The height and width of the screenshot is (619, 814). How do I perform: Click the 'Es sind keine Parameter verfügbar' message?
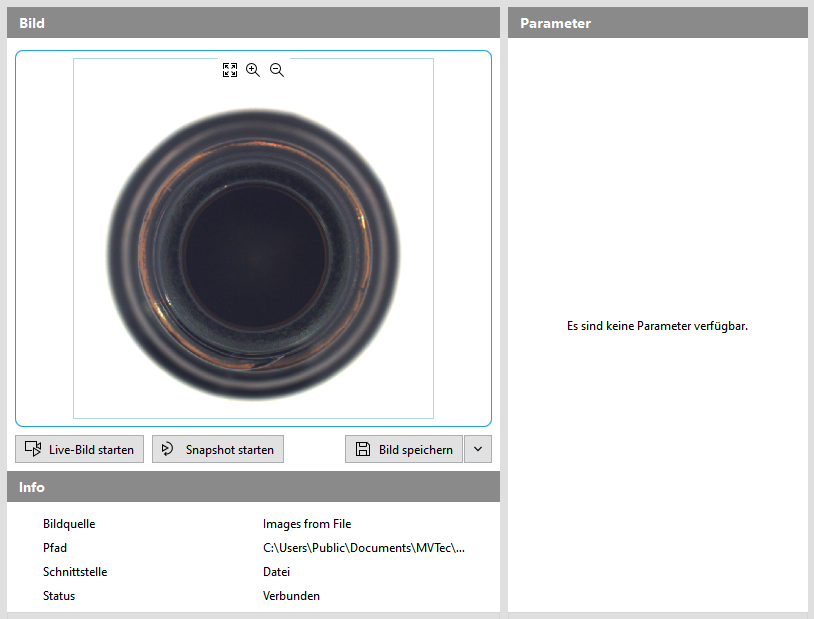point(657,326)
